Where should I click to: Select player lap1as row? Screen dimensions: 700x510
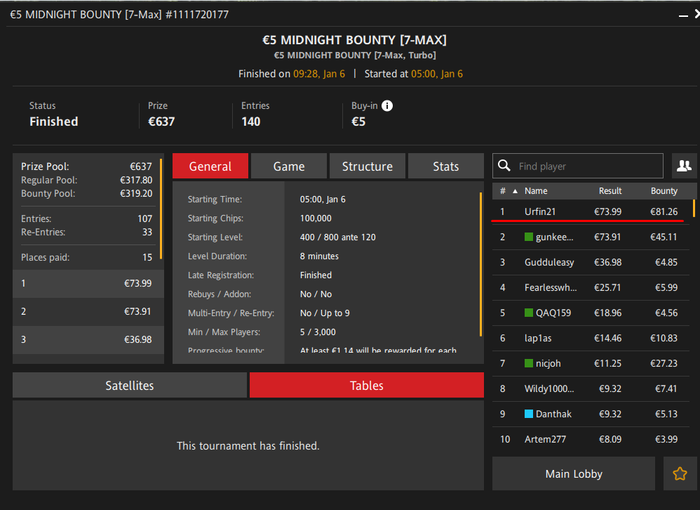[x=591, y=338]
